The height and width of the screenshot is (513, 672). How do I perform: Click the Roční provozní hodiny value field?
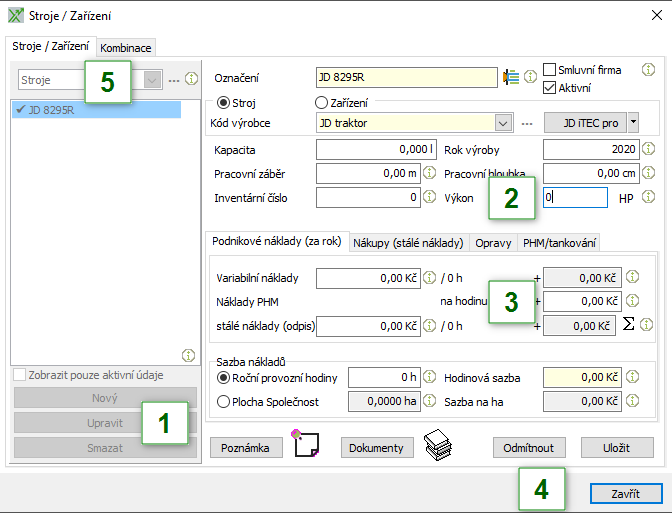point(384,378)
